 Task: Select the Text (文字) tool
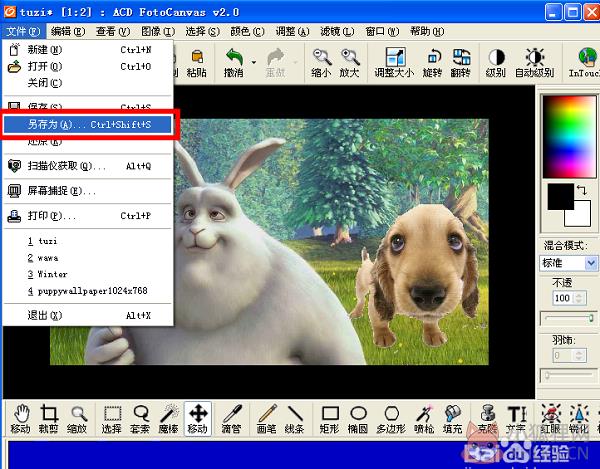[517, 419]
